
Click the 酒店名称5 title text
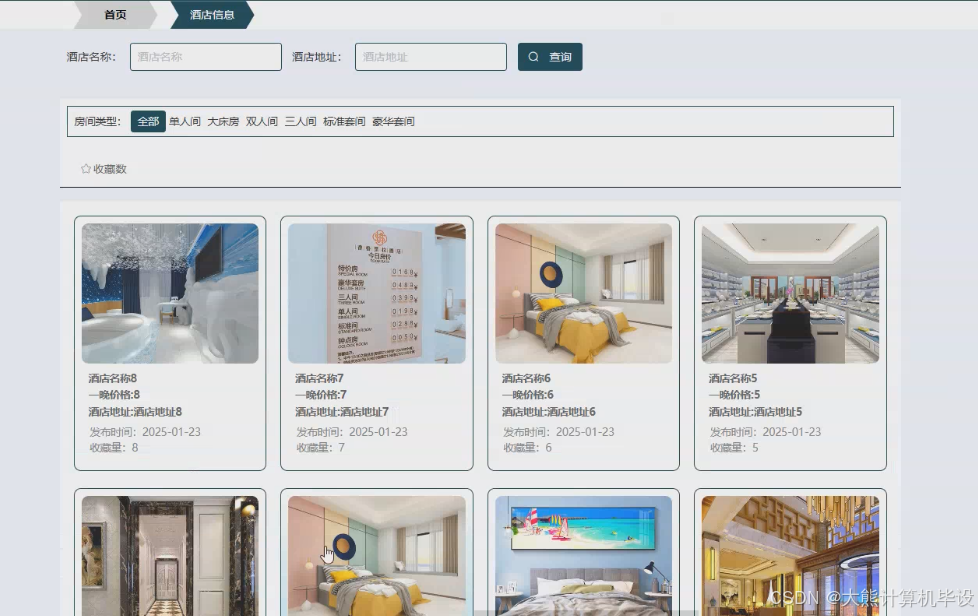coord(733,378)
